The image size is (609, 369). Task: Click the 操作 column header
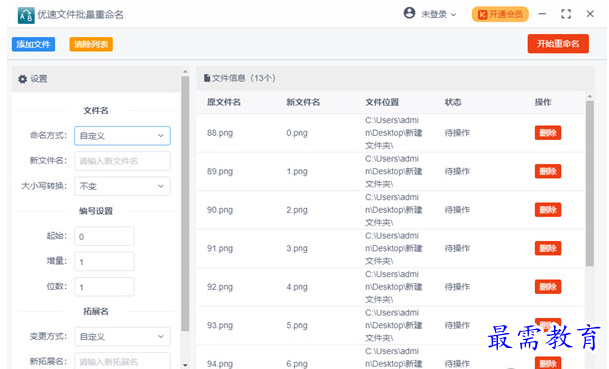[543, 102]
